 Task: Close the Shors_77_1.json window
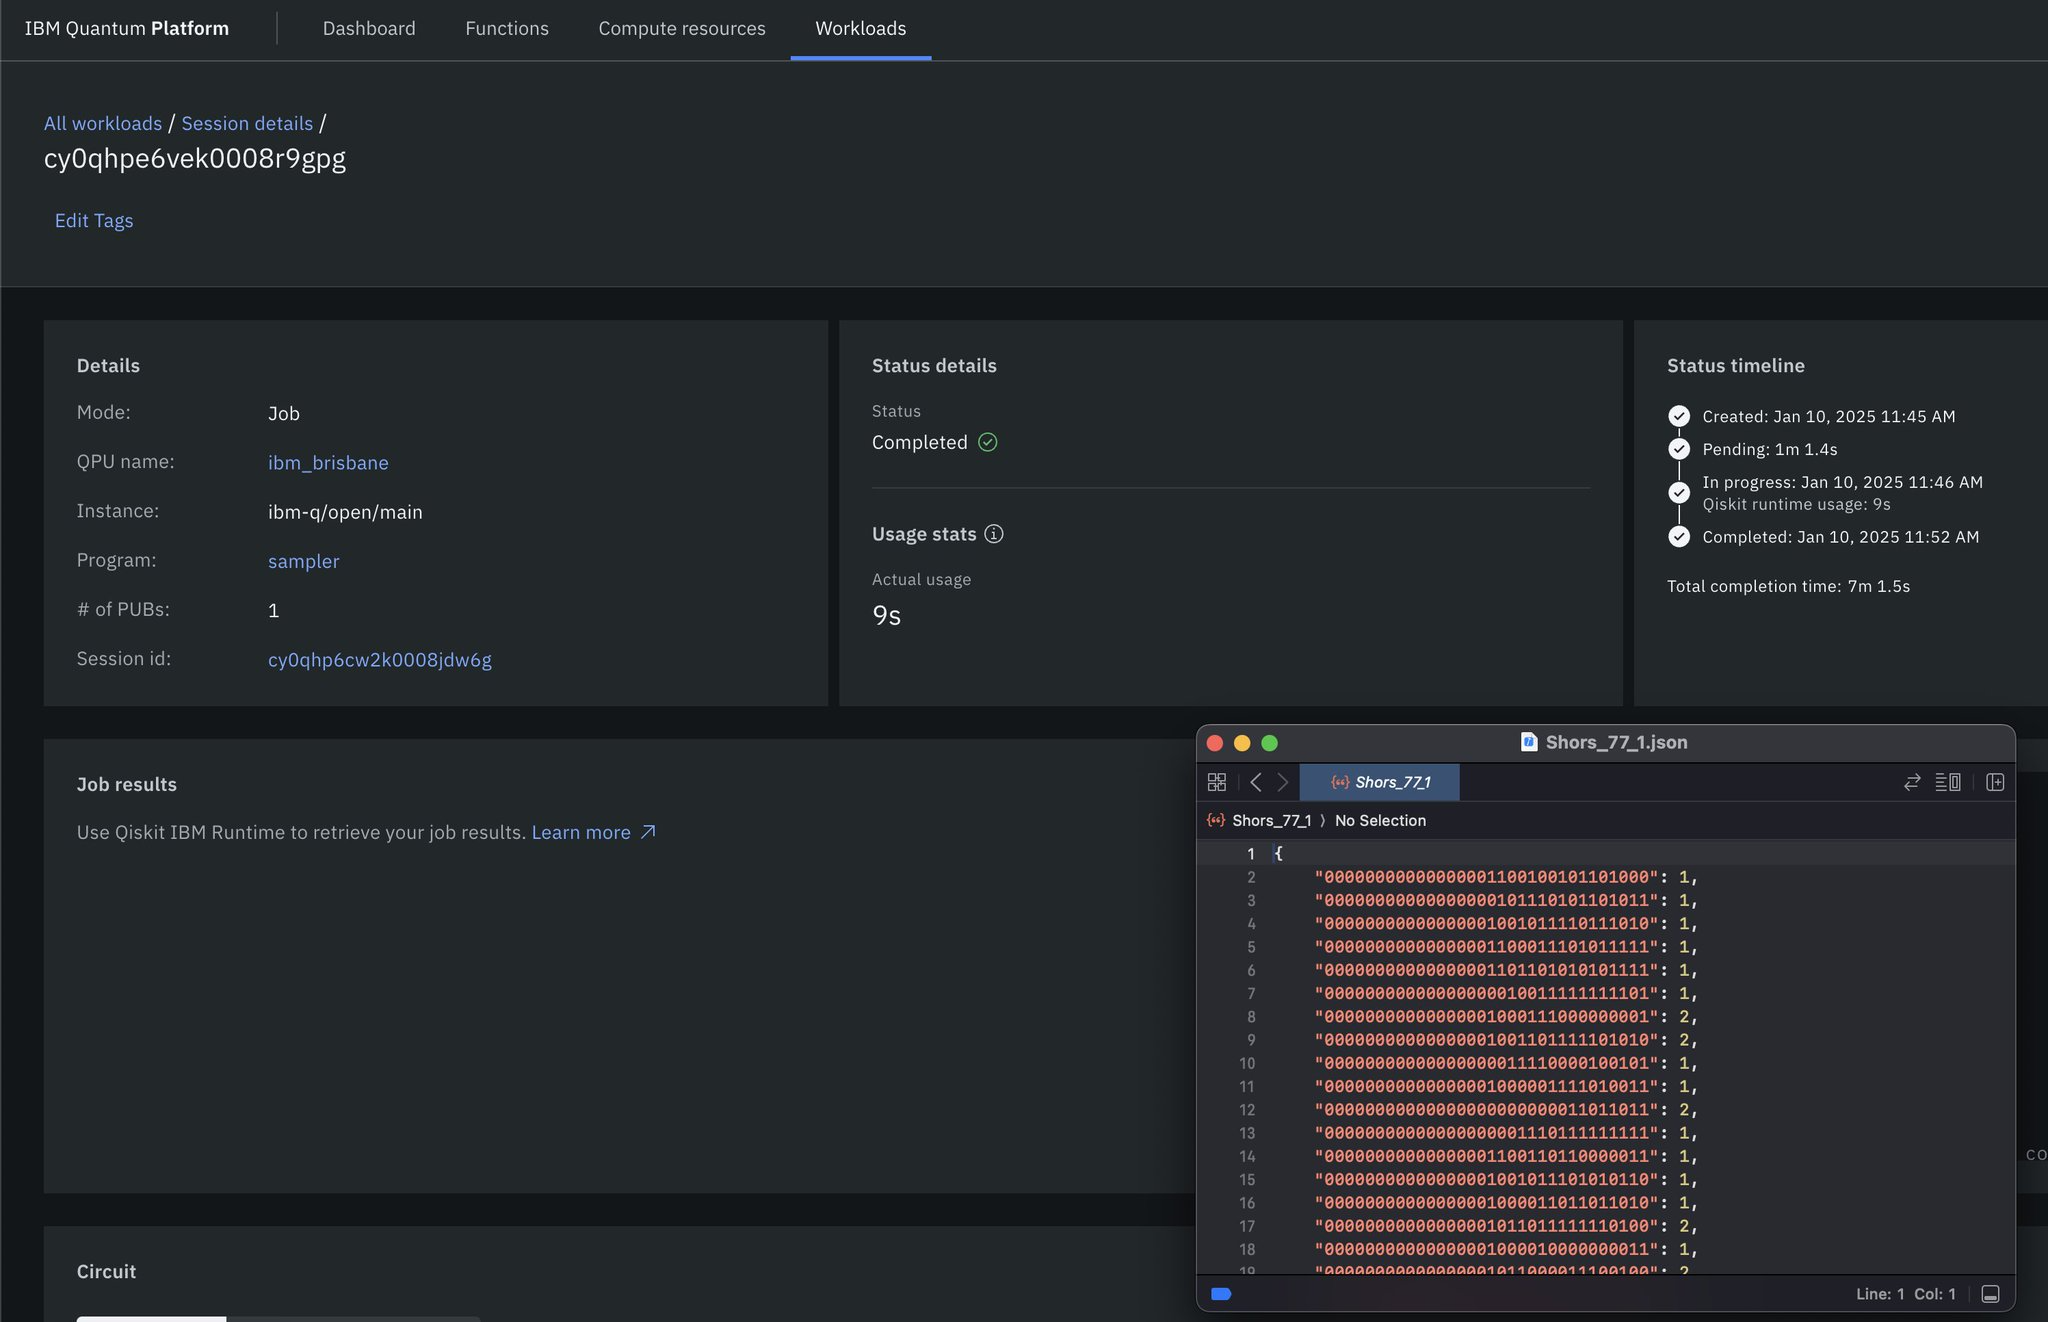[1215, 743]
